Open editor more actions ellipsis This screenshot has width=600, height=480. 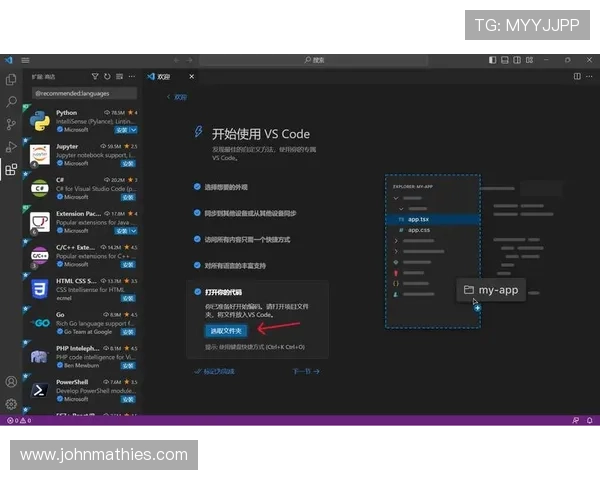589,77
